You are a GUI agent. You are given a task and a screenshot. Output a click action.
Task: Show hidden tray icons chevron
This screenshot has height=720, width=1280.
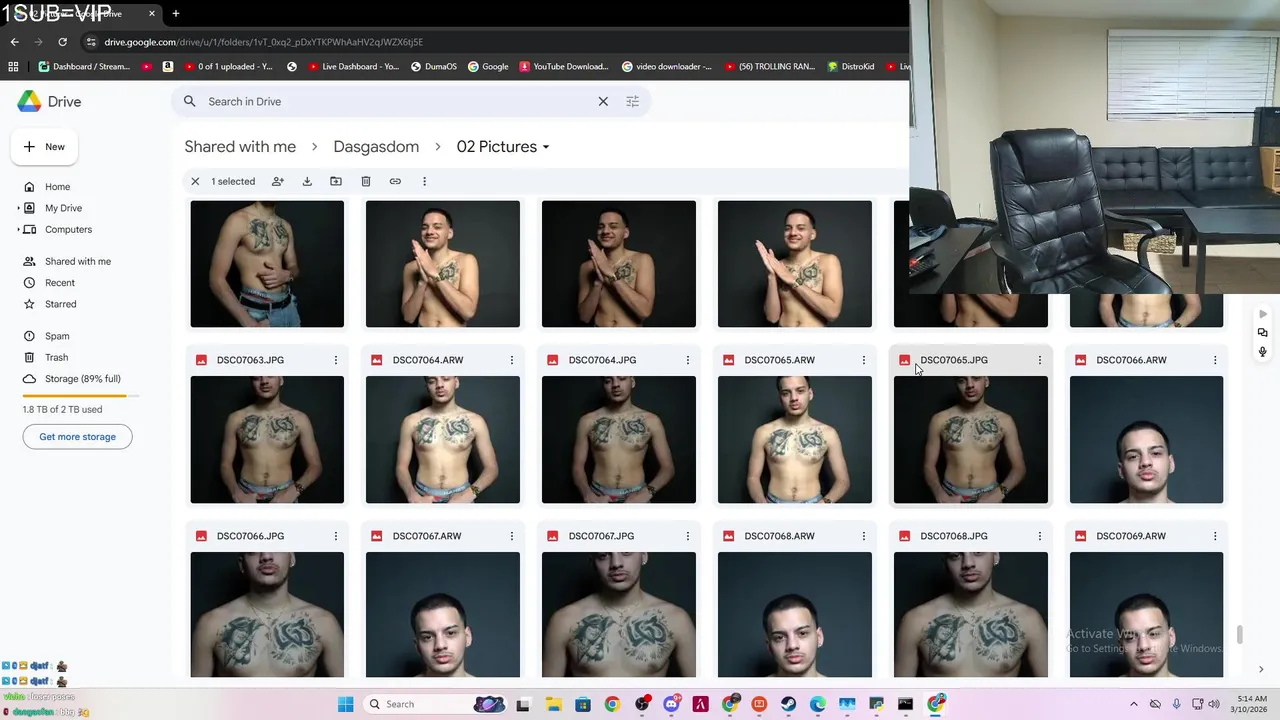pos(1133,704)
